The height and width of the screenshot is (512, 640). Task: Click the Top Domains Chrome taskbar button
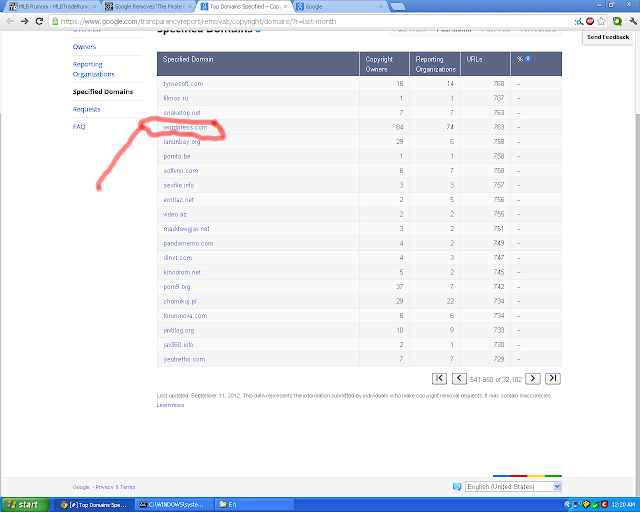94,505
